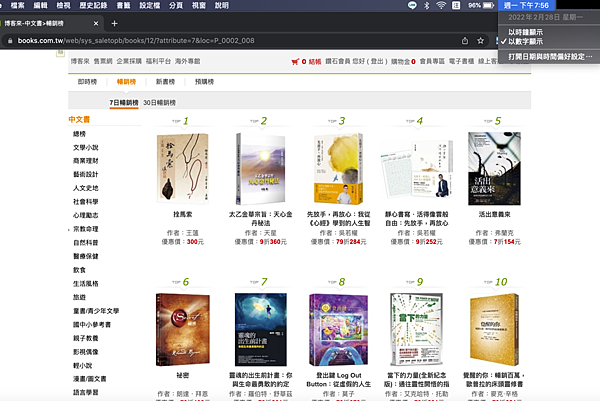This screenshot has width=600, height=401.
Task: Open the 活出意義來 book cover
Action: 494,168
